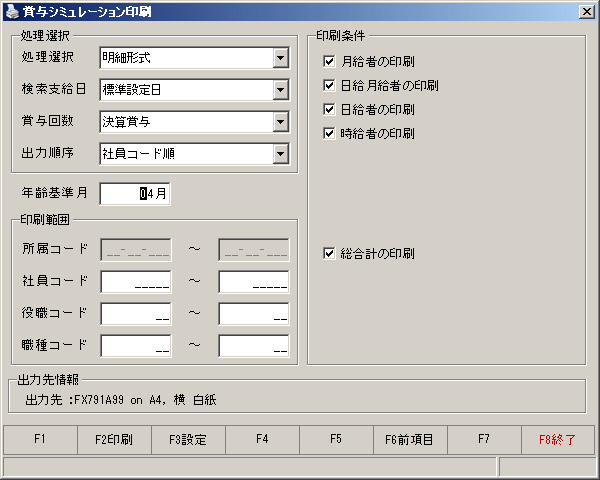The image size is (600, 480).
Task: Click the 社員コード end field
Action: coord(254,282)
